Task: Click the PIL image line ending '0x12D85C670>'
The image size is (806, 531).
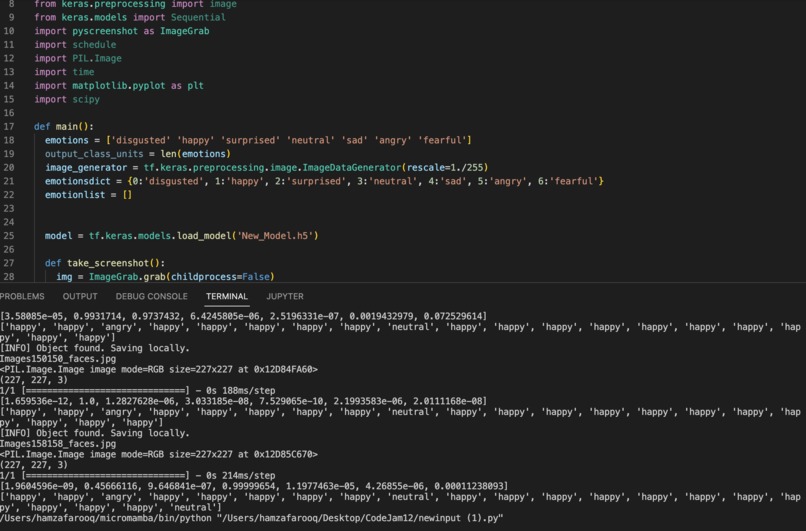Action: (159, 454)
